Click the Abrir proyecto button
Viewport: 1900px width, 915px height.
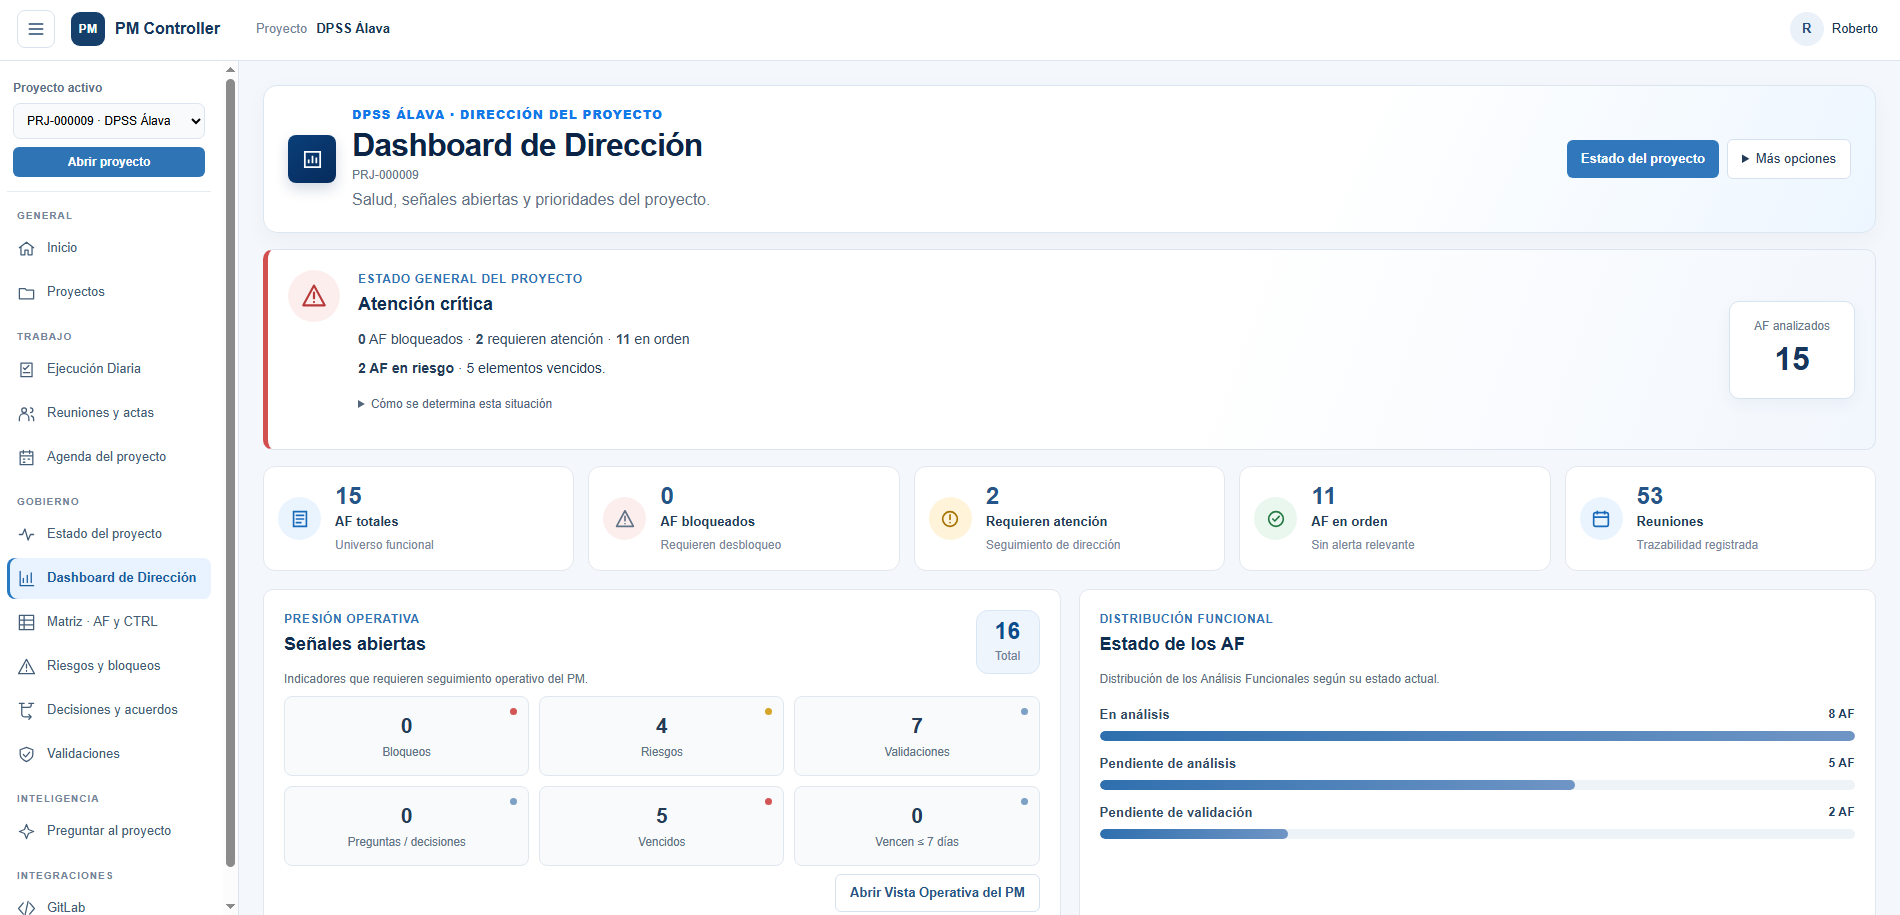pyautogui.click(x=109, y=162)
